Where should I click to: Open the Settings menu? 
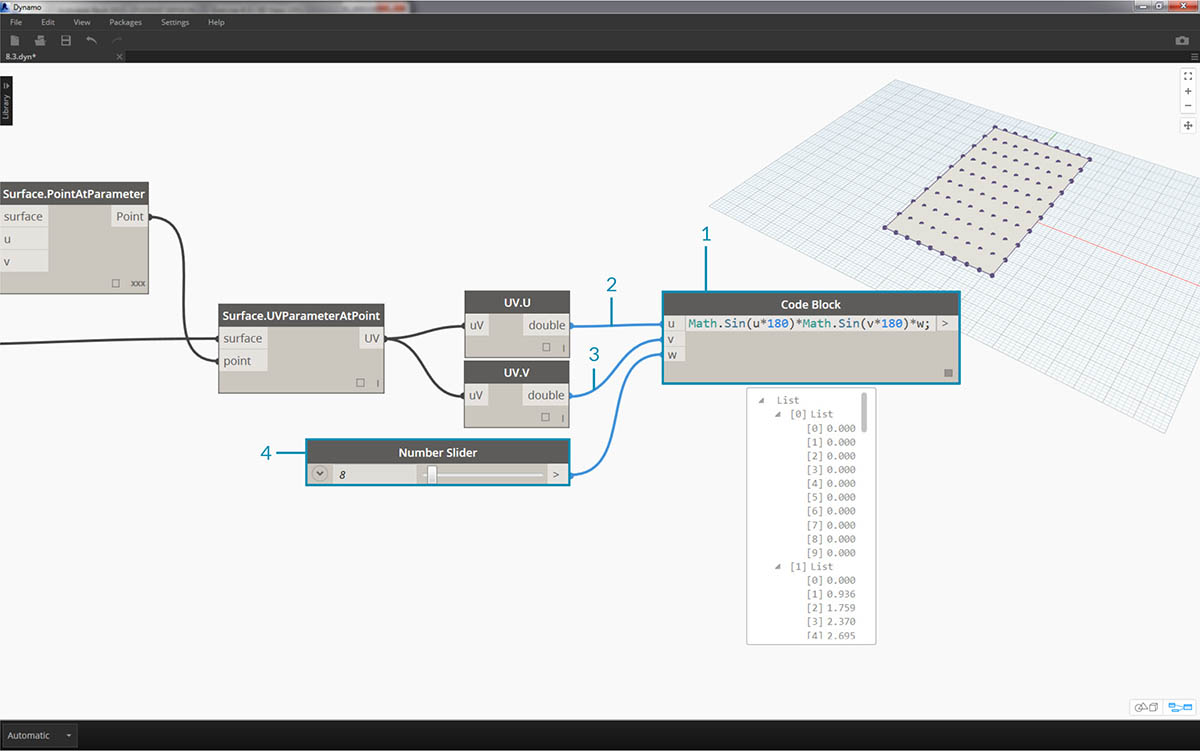tap(175, 22)
